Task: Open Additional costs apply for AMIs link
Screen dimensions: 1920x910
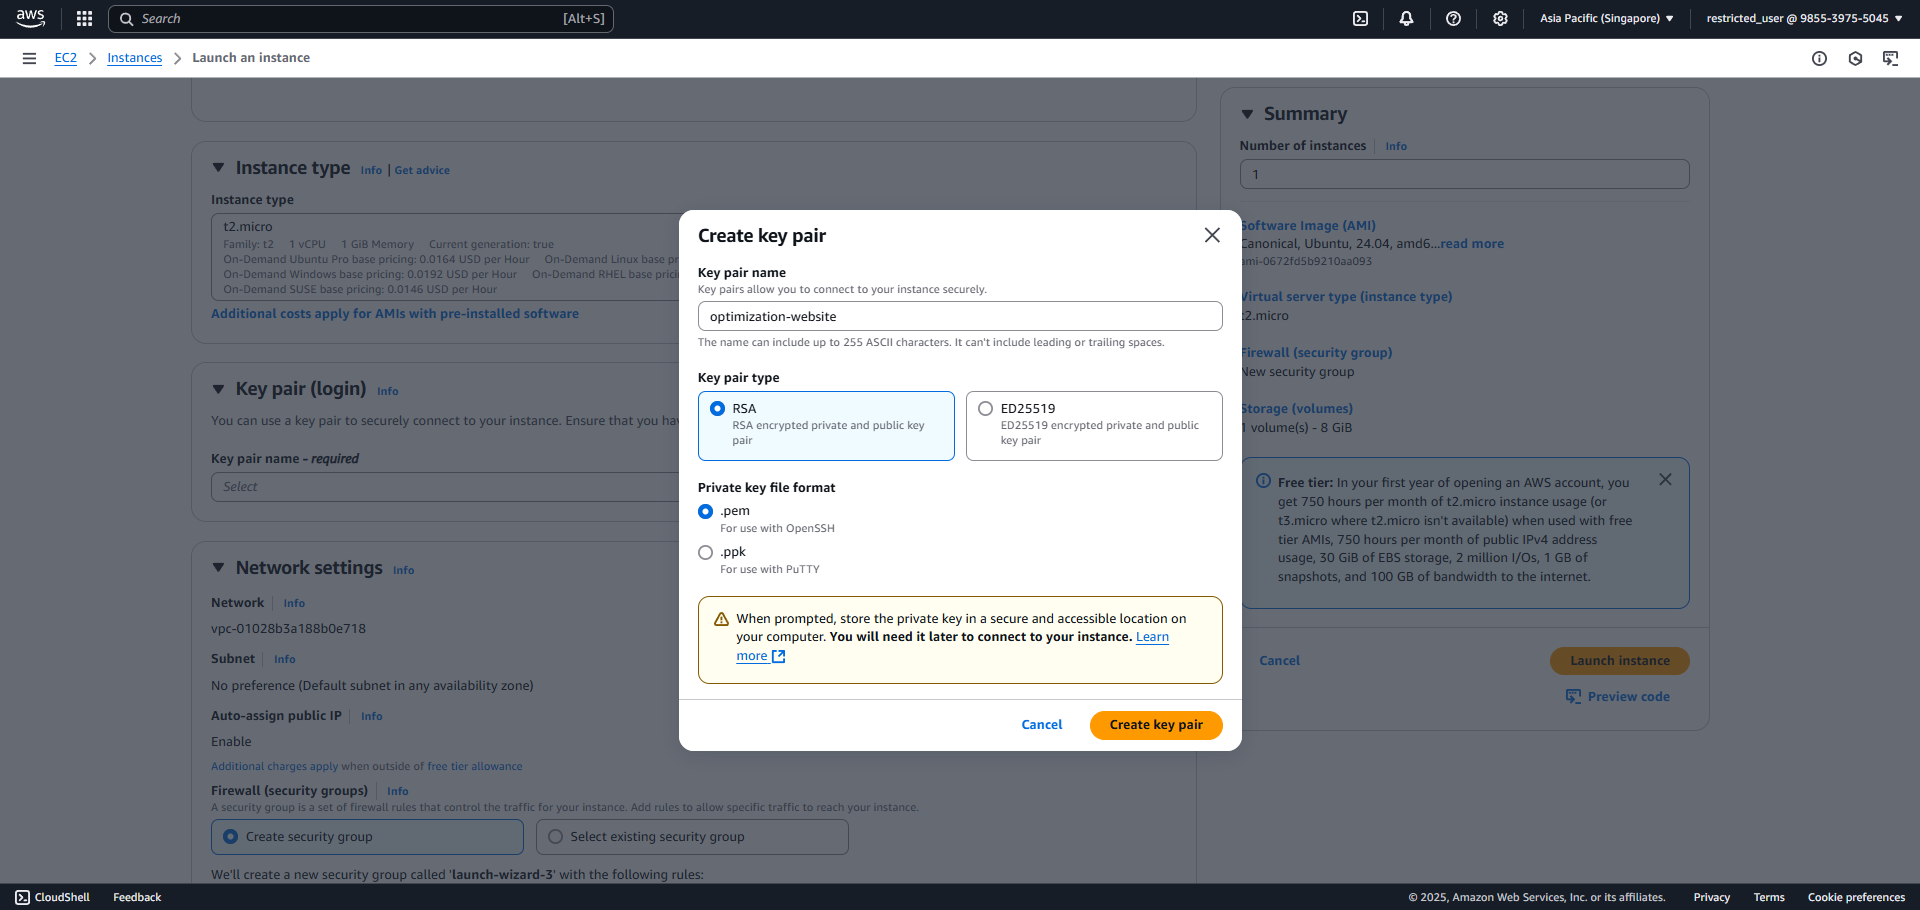Action: tap(395, 314)
